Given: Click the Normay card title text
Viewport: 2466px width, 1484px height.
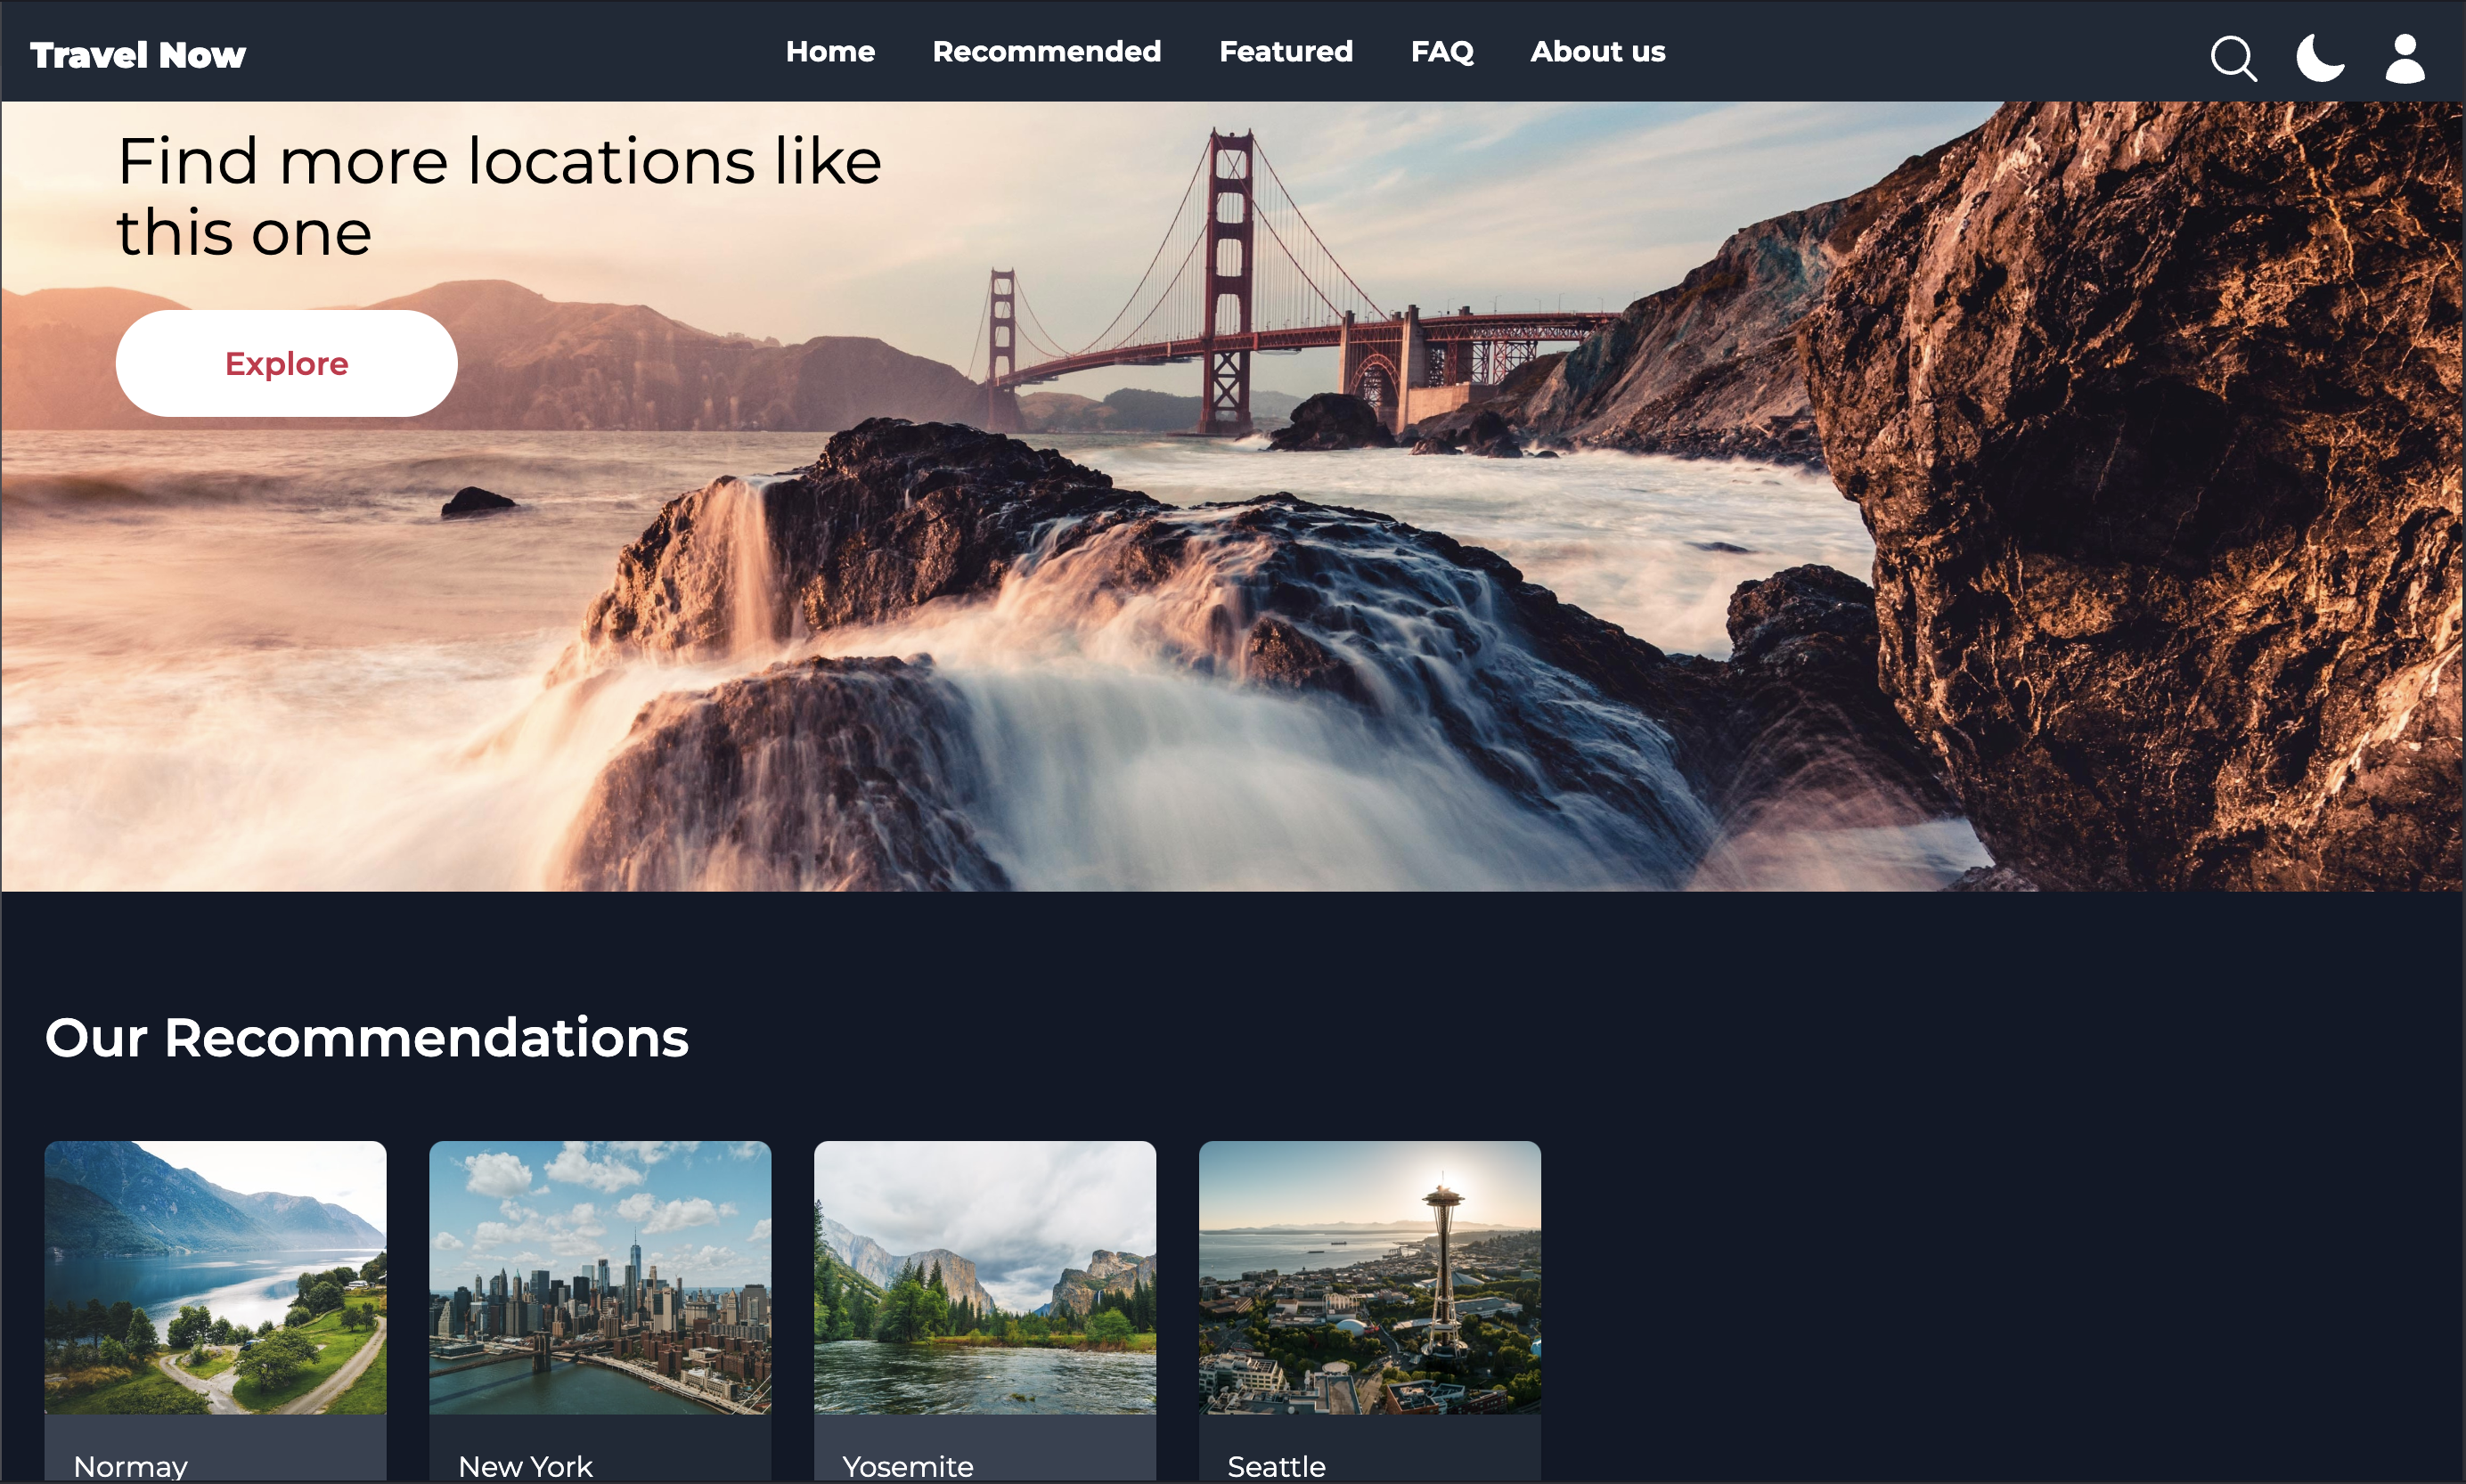Looking at the screenshot, I should pos(131,1466).
